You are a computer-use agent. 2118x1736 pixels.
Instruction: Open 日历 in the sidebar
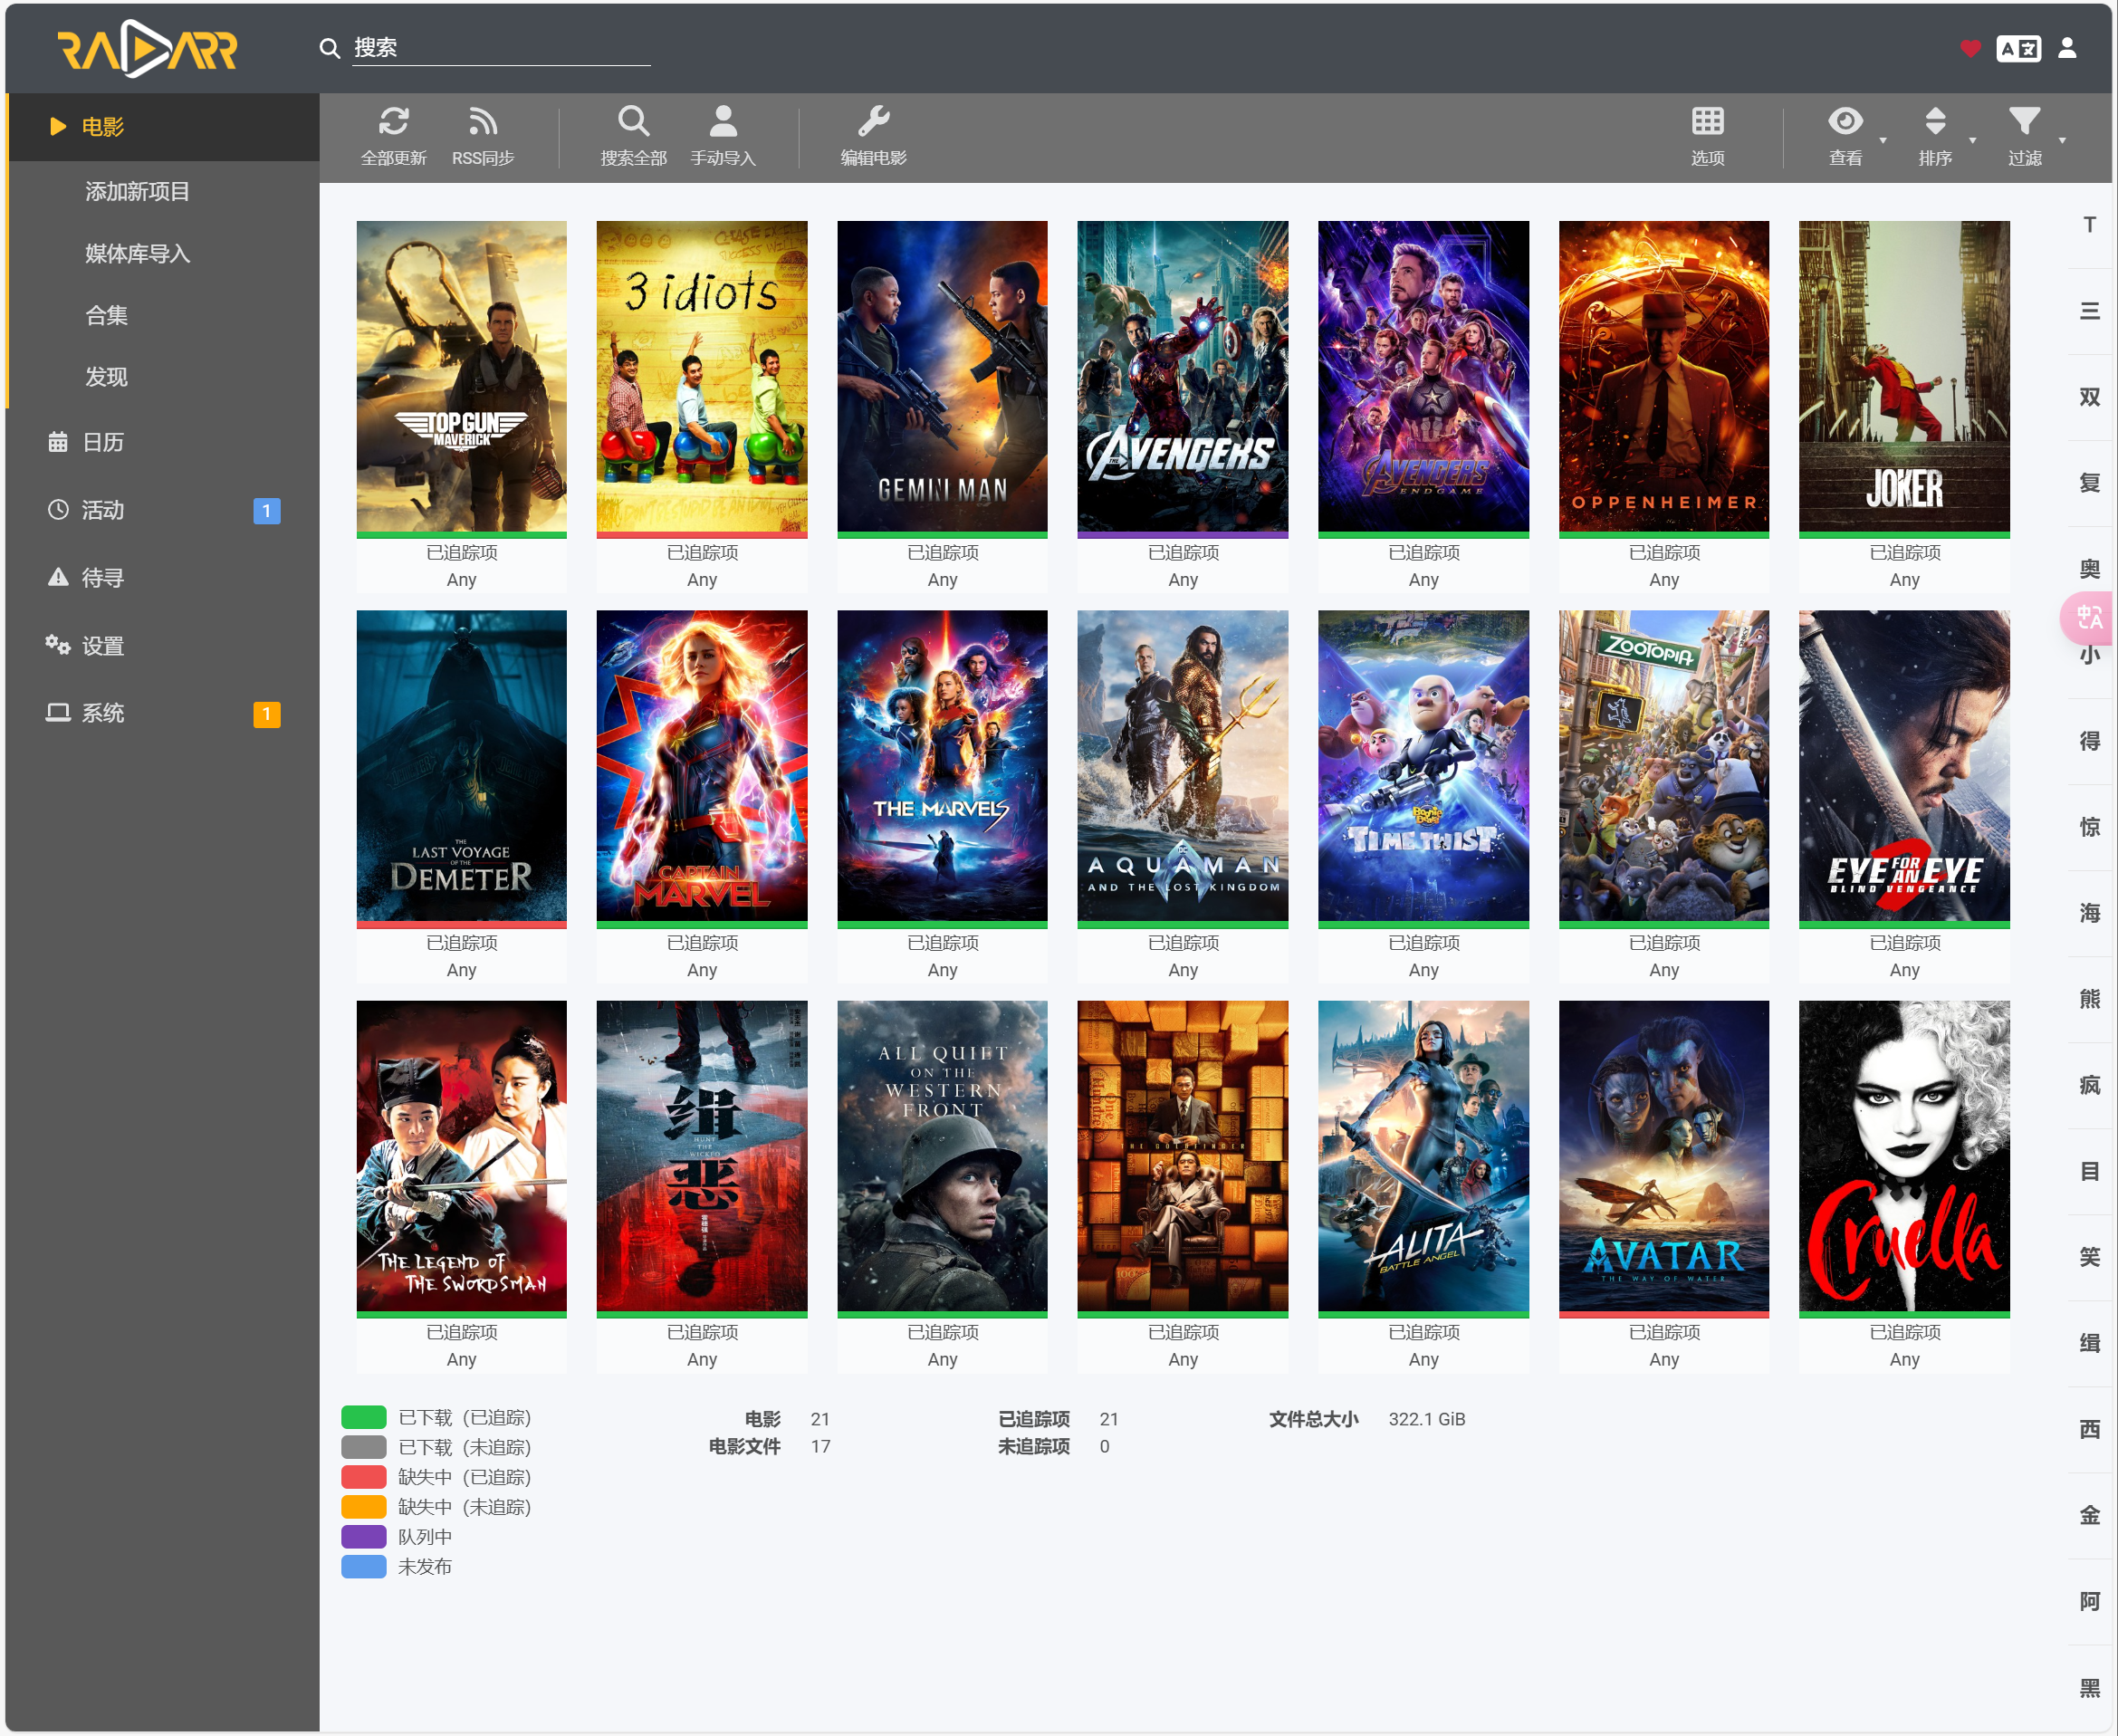[103, 442]
